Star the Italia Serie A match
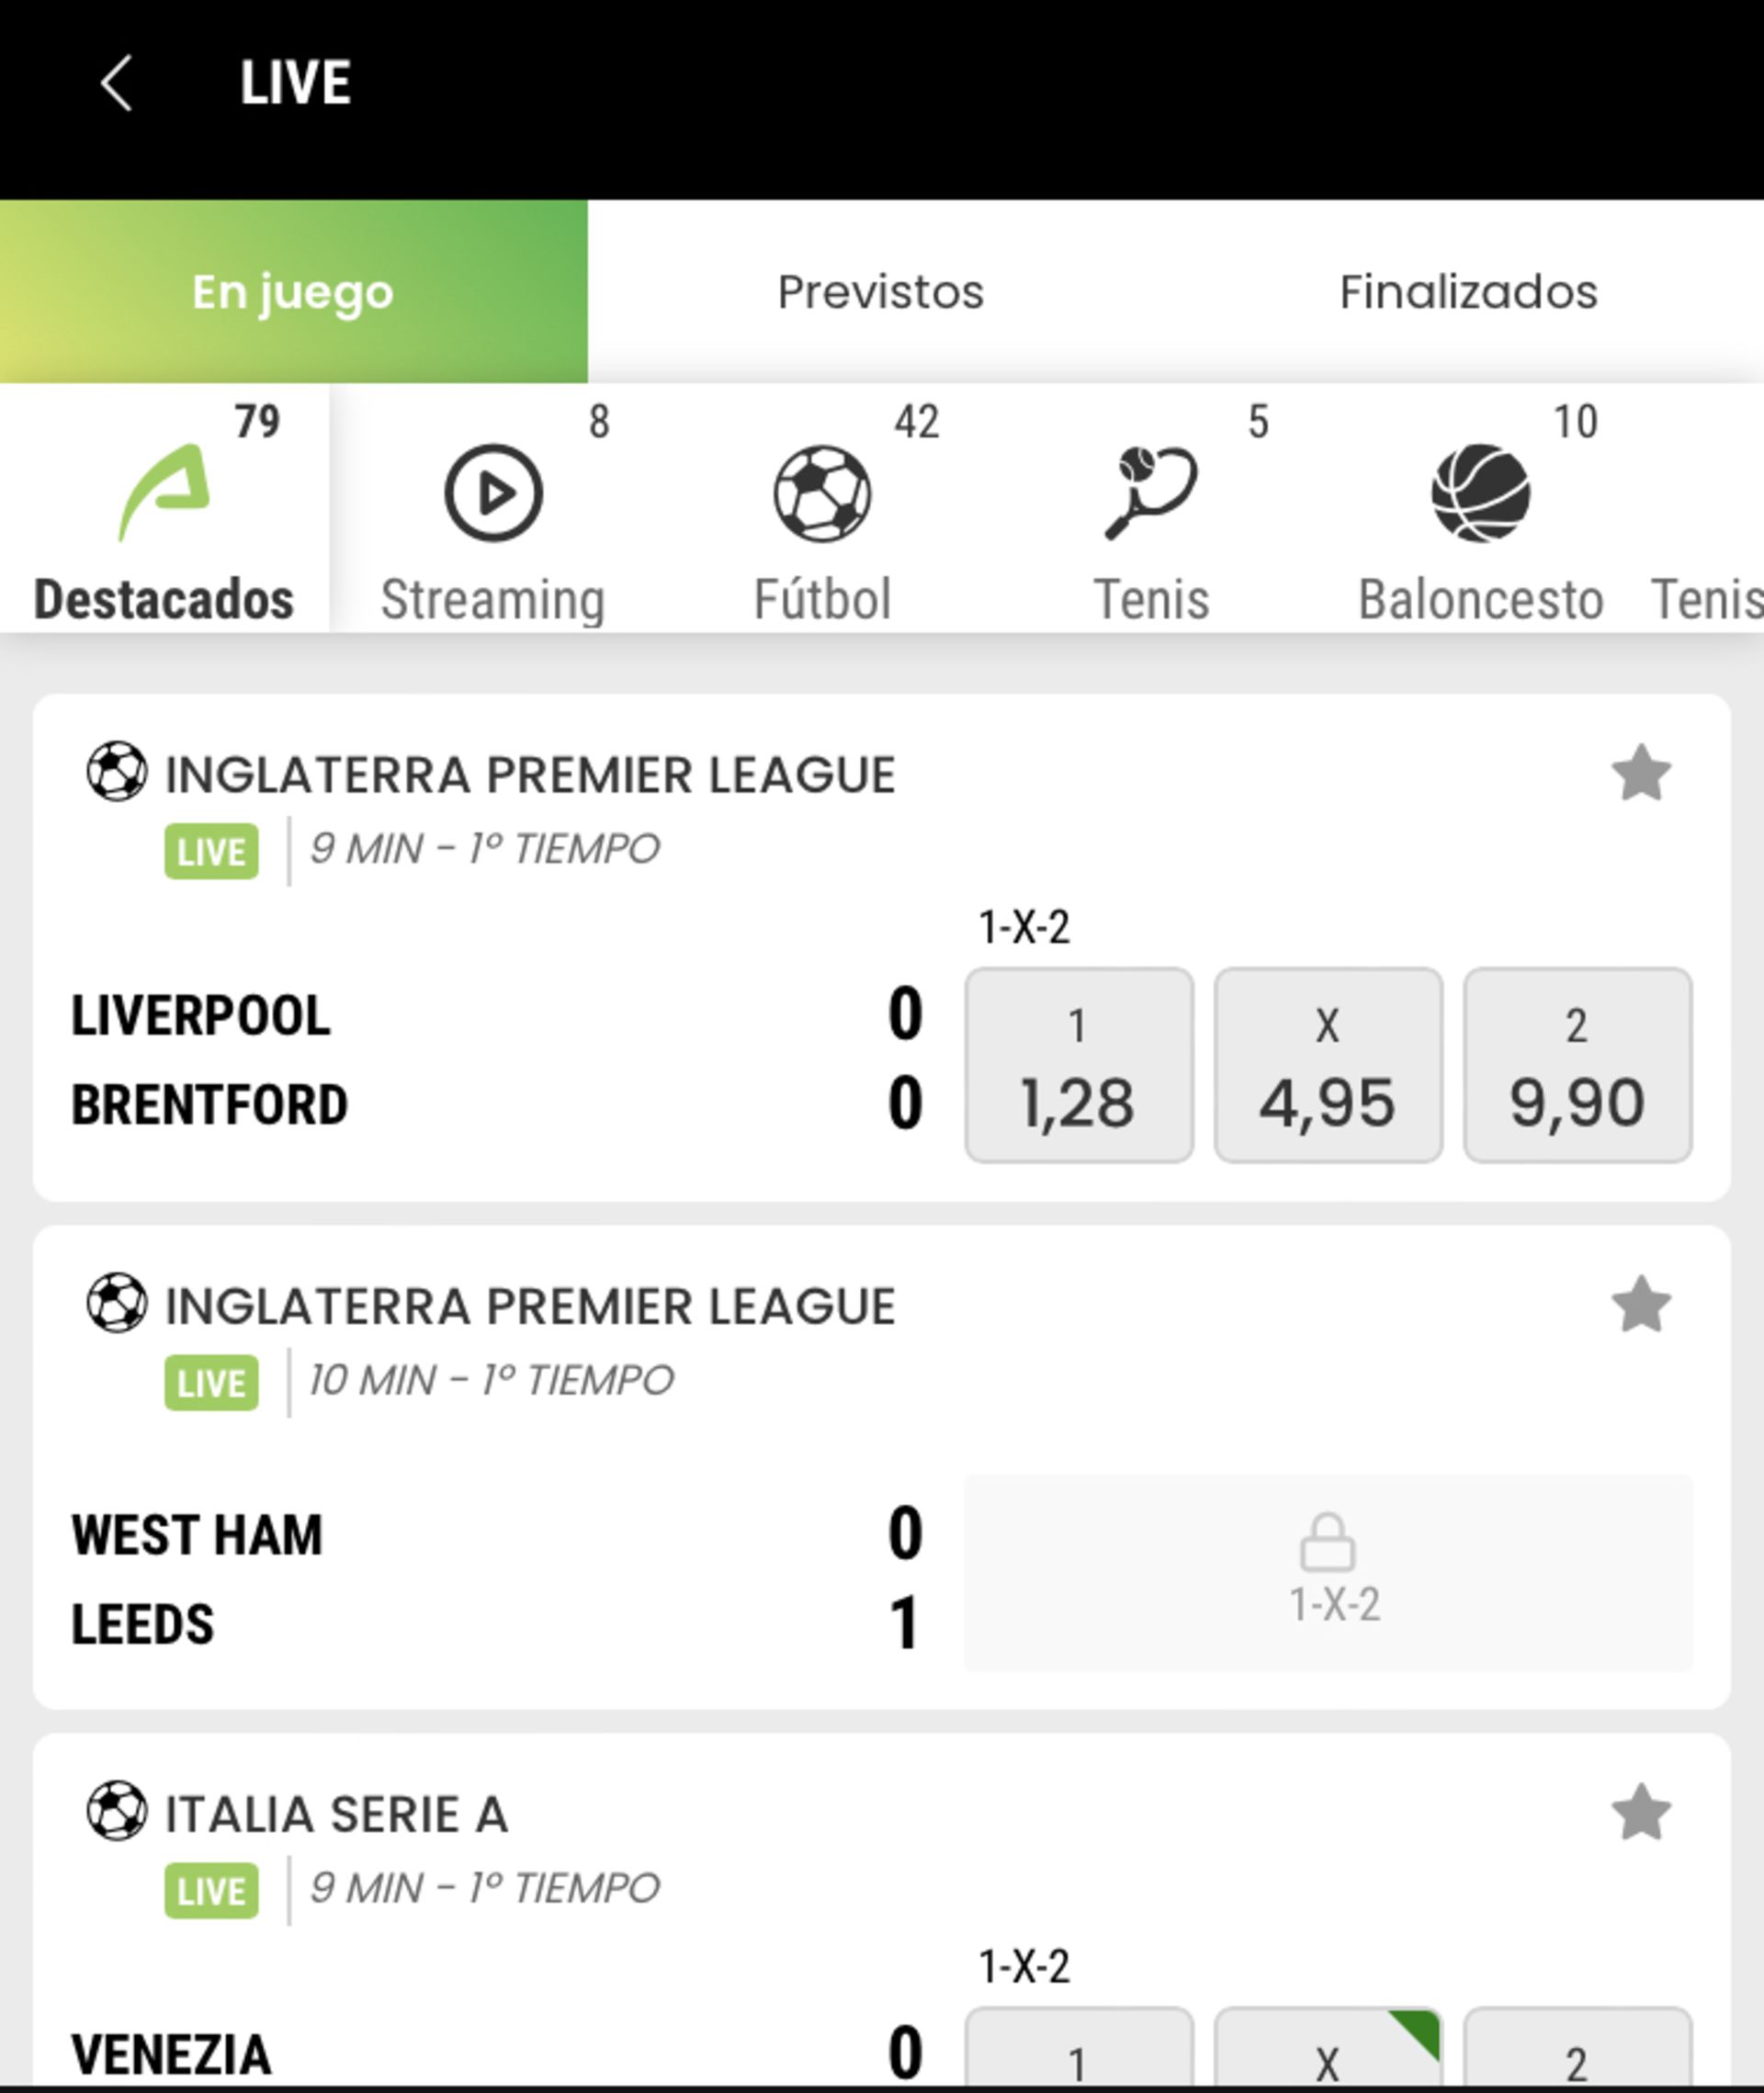1764x2093 pixels. tap(1641, 1812)
